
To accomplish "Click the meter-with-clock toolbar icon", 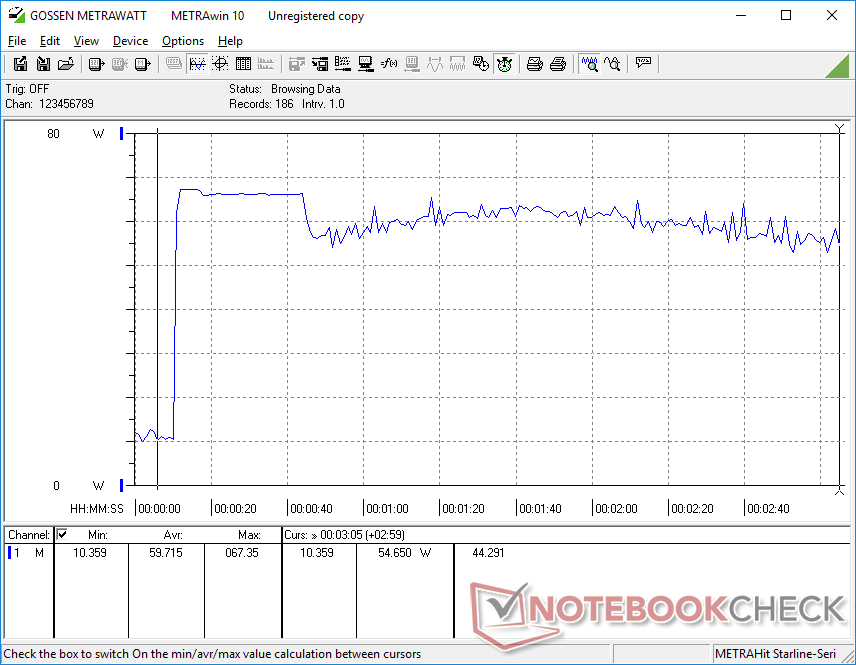I will tap(480, 64).
